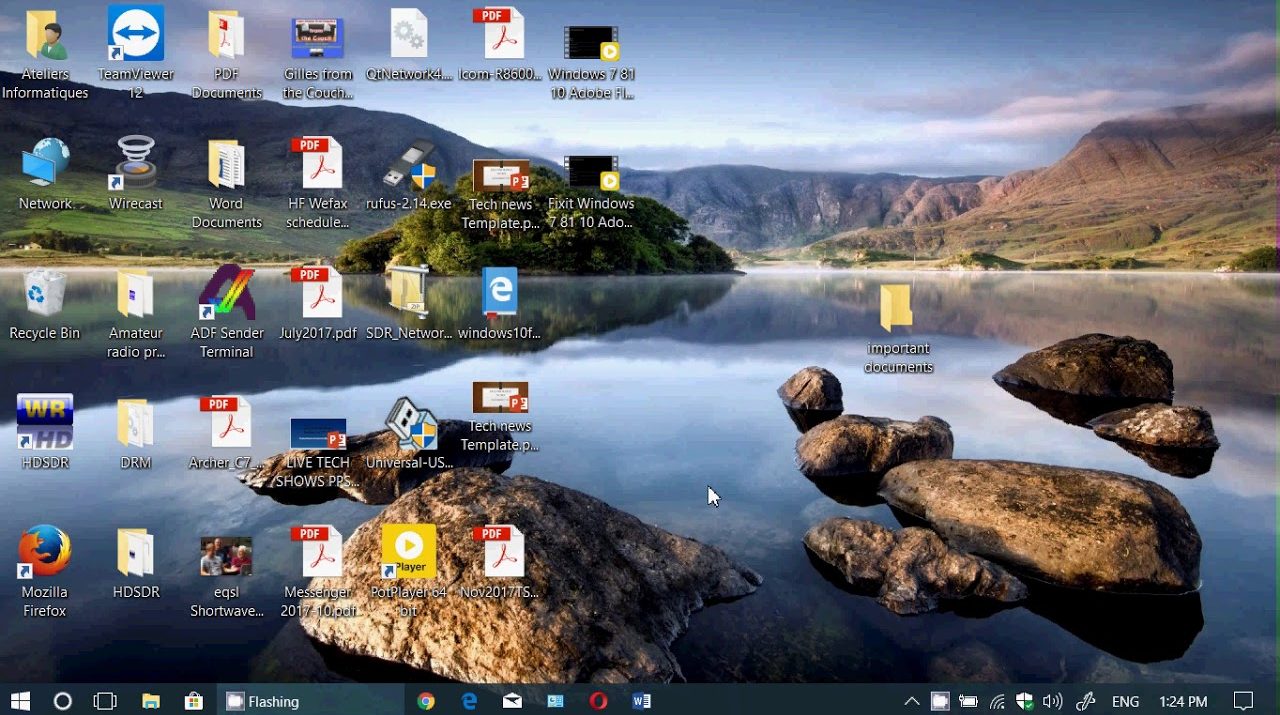This screenshot has height=715, width=1280.
Task: Open the Windows Start menu
Action: pos(20,701)
